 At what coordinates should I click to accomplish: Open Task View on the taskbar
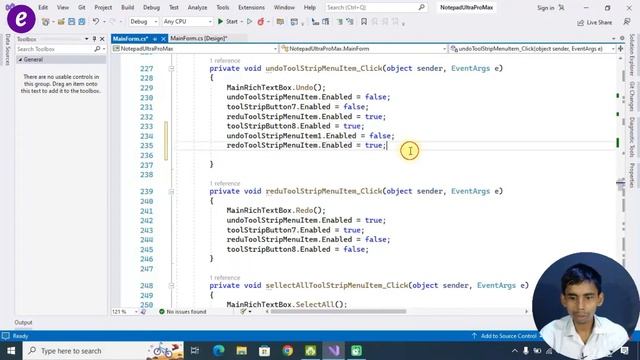(x=195, y=351)
